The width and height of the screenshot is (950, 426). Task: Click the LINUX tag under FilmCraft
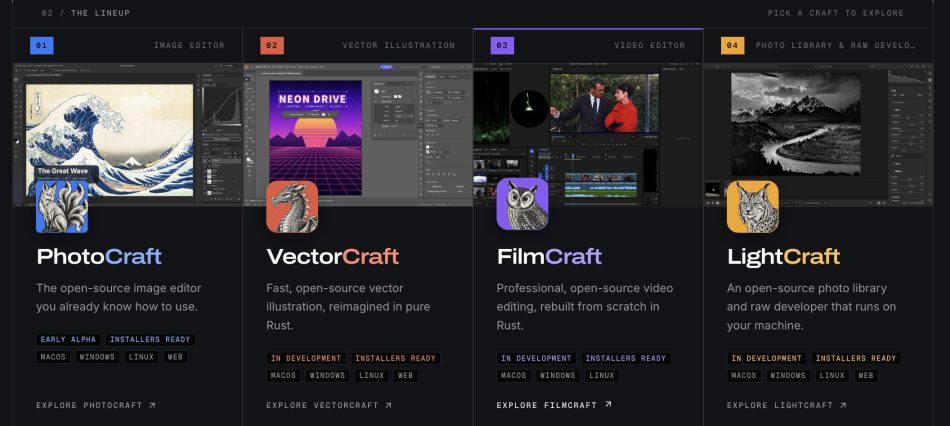click(x=602, y=376)
